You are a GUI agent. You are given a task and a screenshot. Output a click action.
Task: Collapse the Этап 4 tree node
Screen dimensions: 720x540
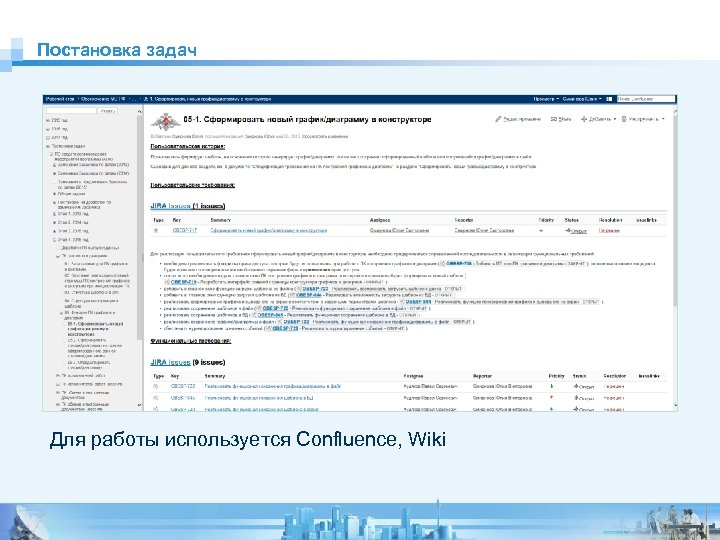54,240
